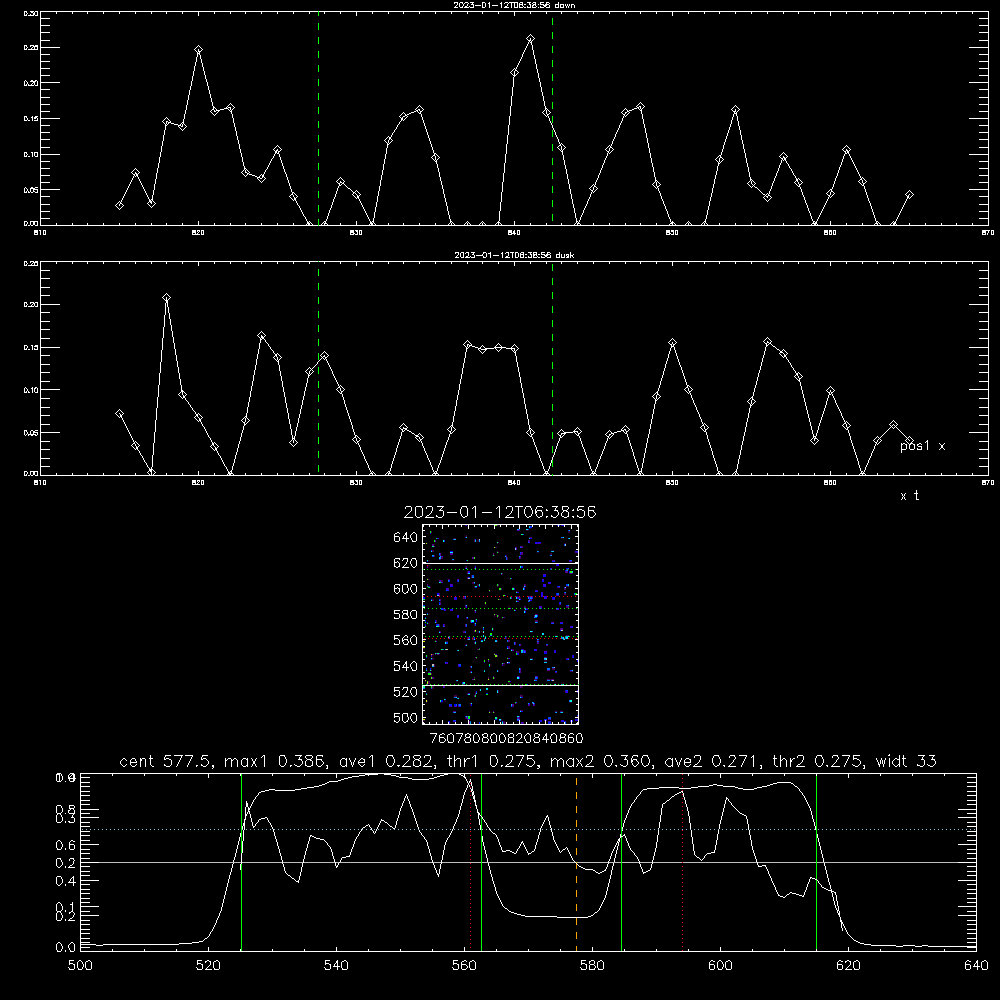Click the 'x t' label

click(909, 496)
